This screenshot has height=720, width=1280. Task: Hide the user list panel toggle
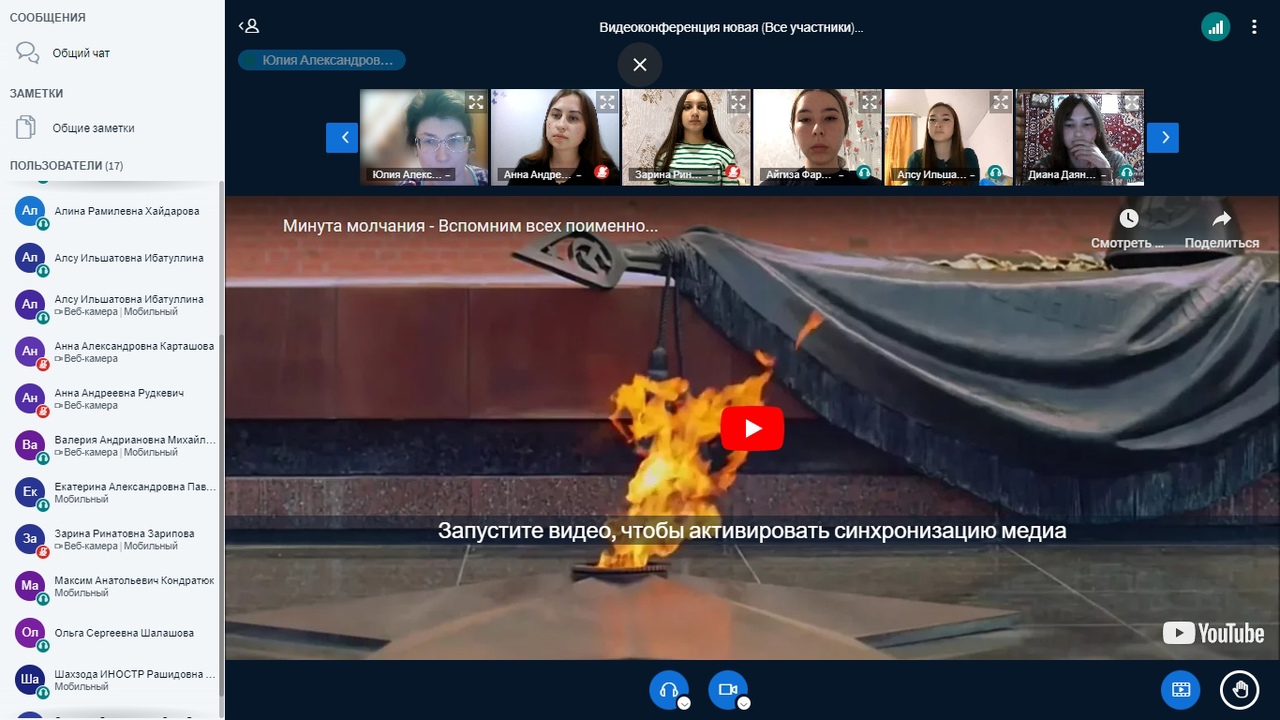click(x=249, y=27)
